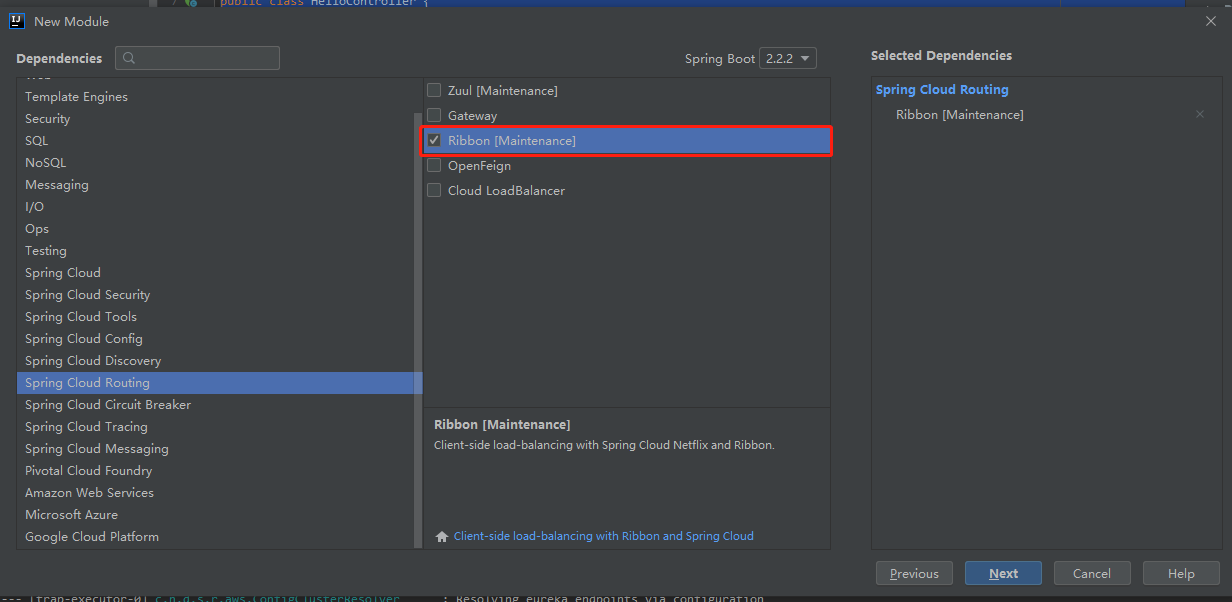This screenshot has width=1232, height=602.
Task: Select the Spring Cloud Security category
Action: tap(215, 295)
